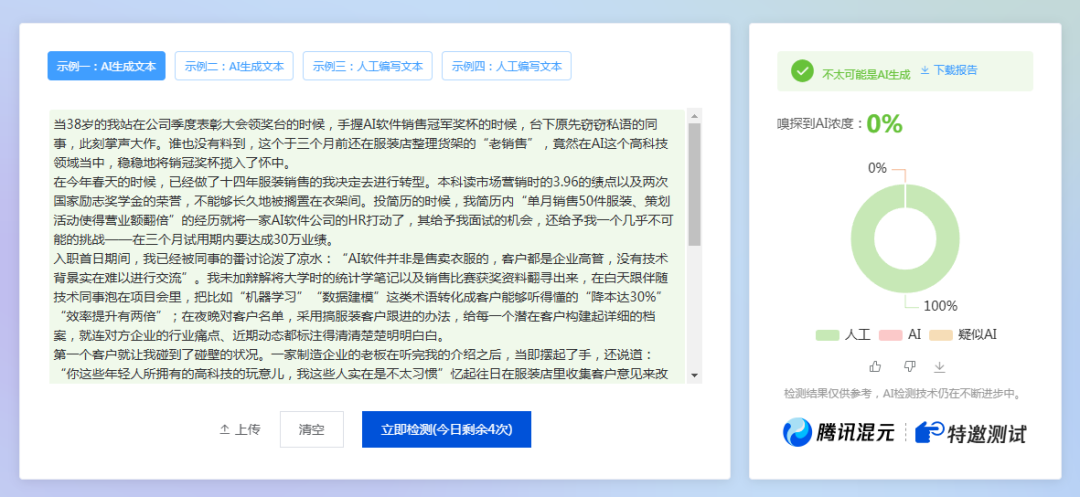Viewport: 1080px width, 497px height.
Task: Choose tab 示例四：人工编写文本
Action: pyautogui.click(x=506, y=66)
